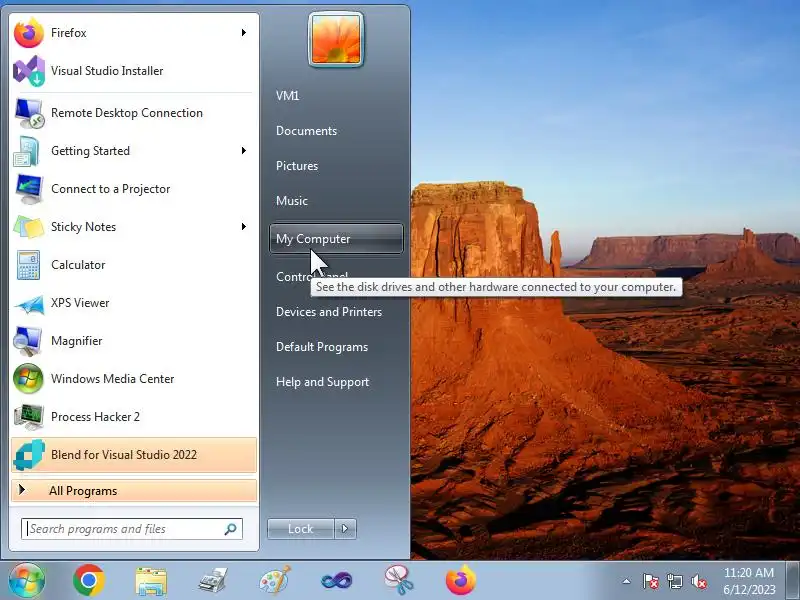Open Documents library
This screenshot has height=600, width=800.
[x=306, y=131]
